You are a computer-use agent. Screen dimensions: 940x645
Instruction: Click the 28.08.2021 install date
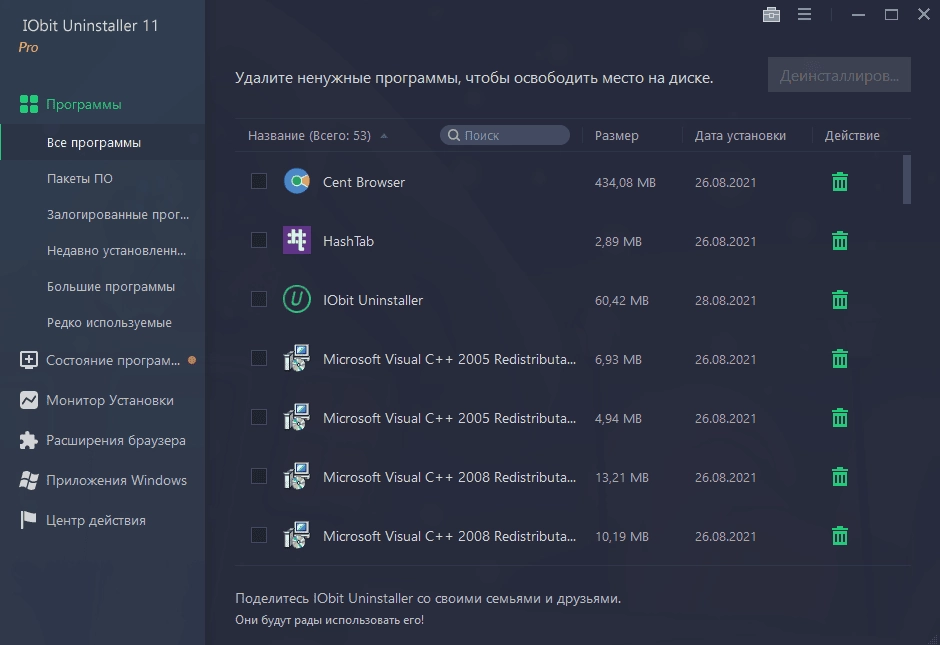[x=725, y=300]
